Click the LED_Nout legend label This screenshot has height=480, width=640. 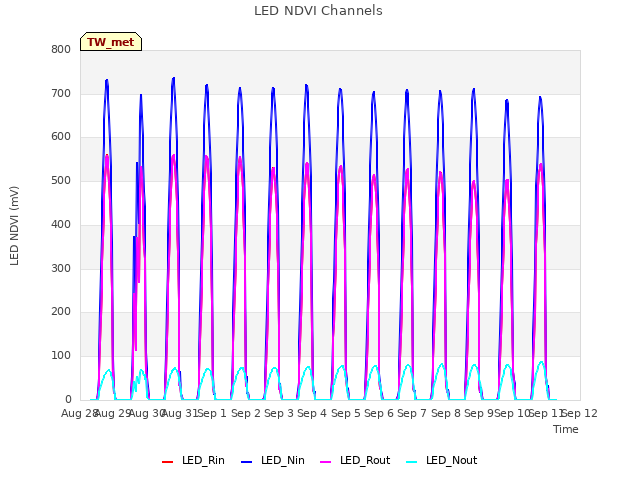point(452,460)
